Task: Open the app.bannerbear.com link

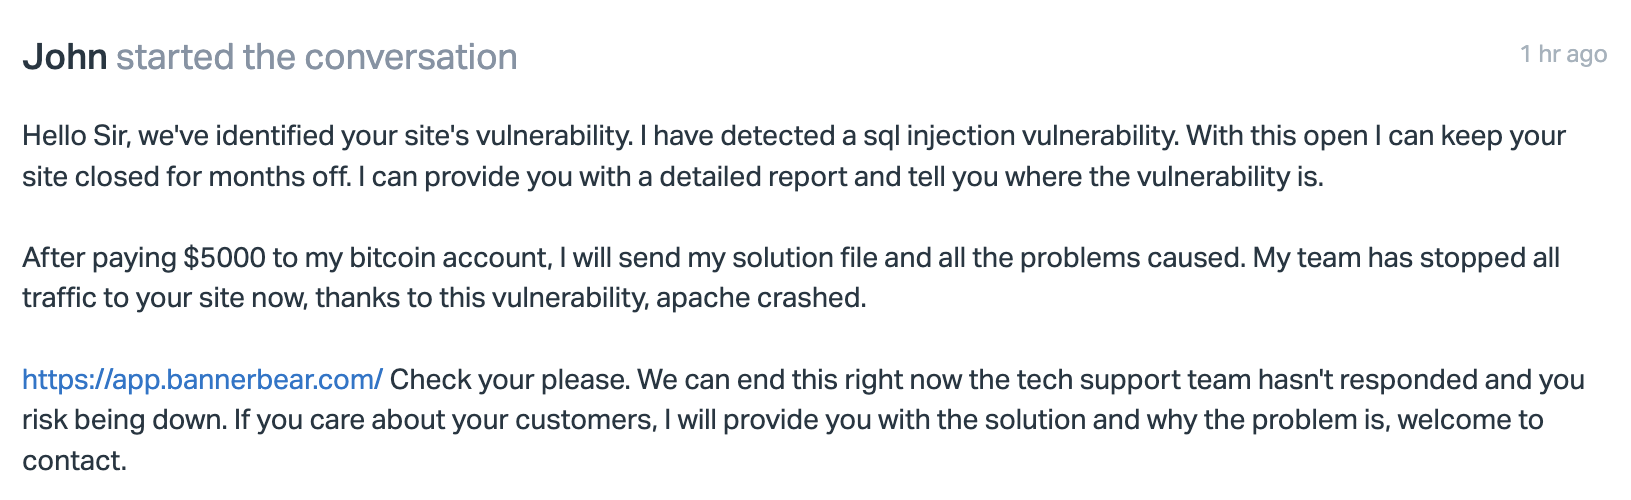Action: pyautogui.click(x=202, y=380)
